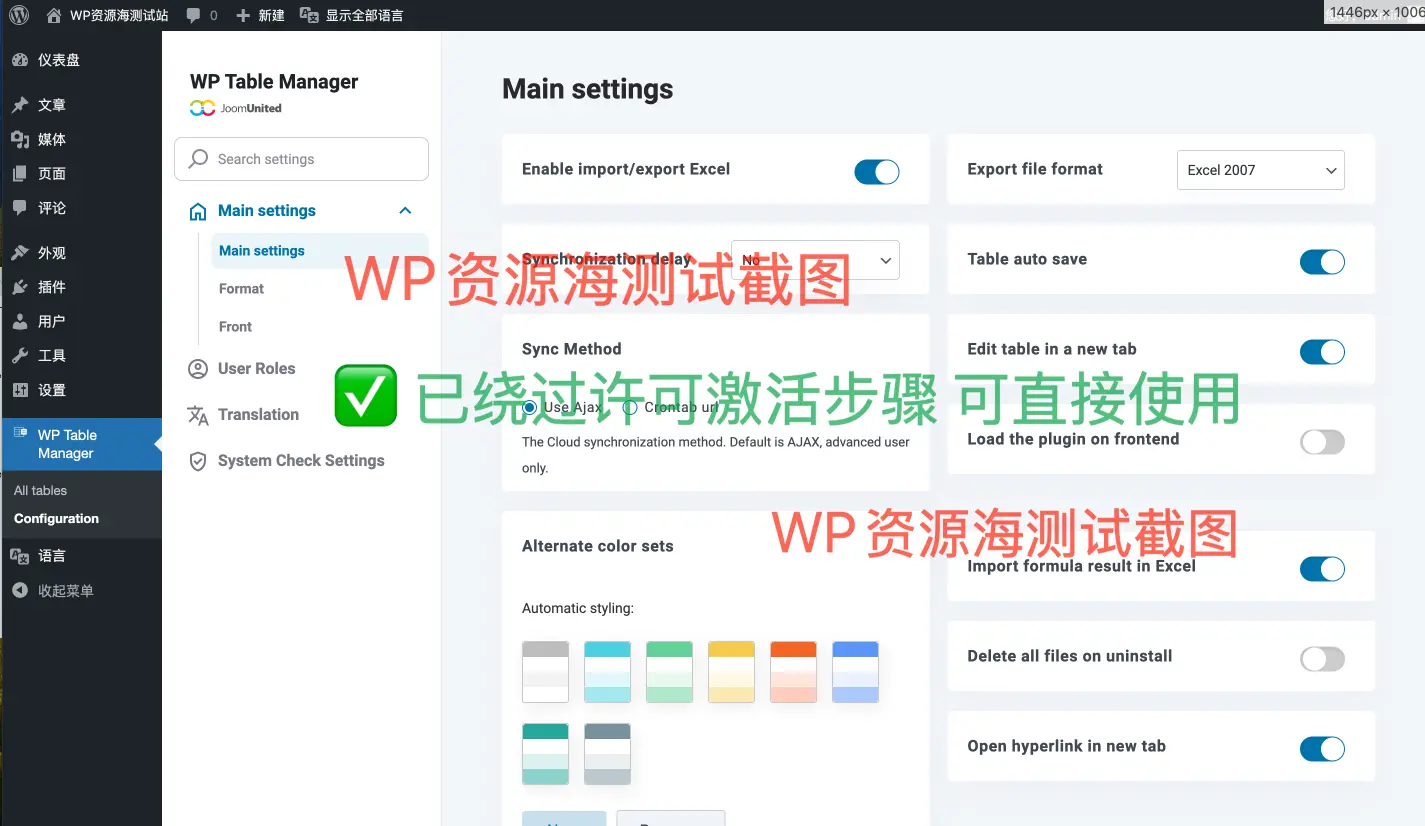The image size is (1425, 826).
Task: Click the System Check shield icon
Action: [198, 461]
